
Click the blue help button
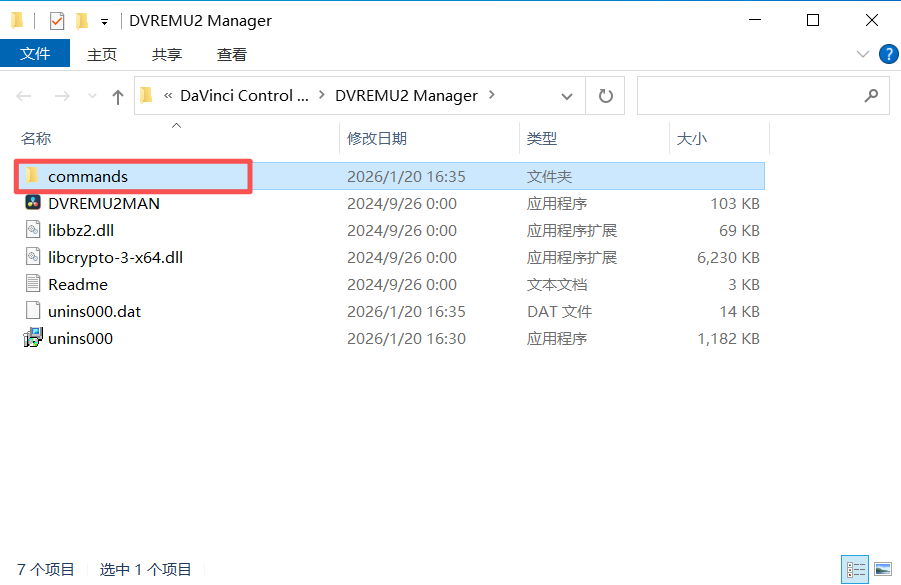889,54
